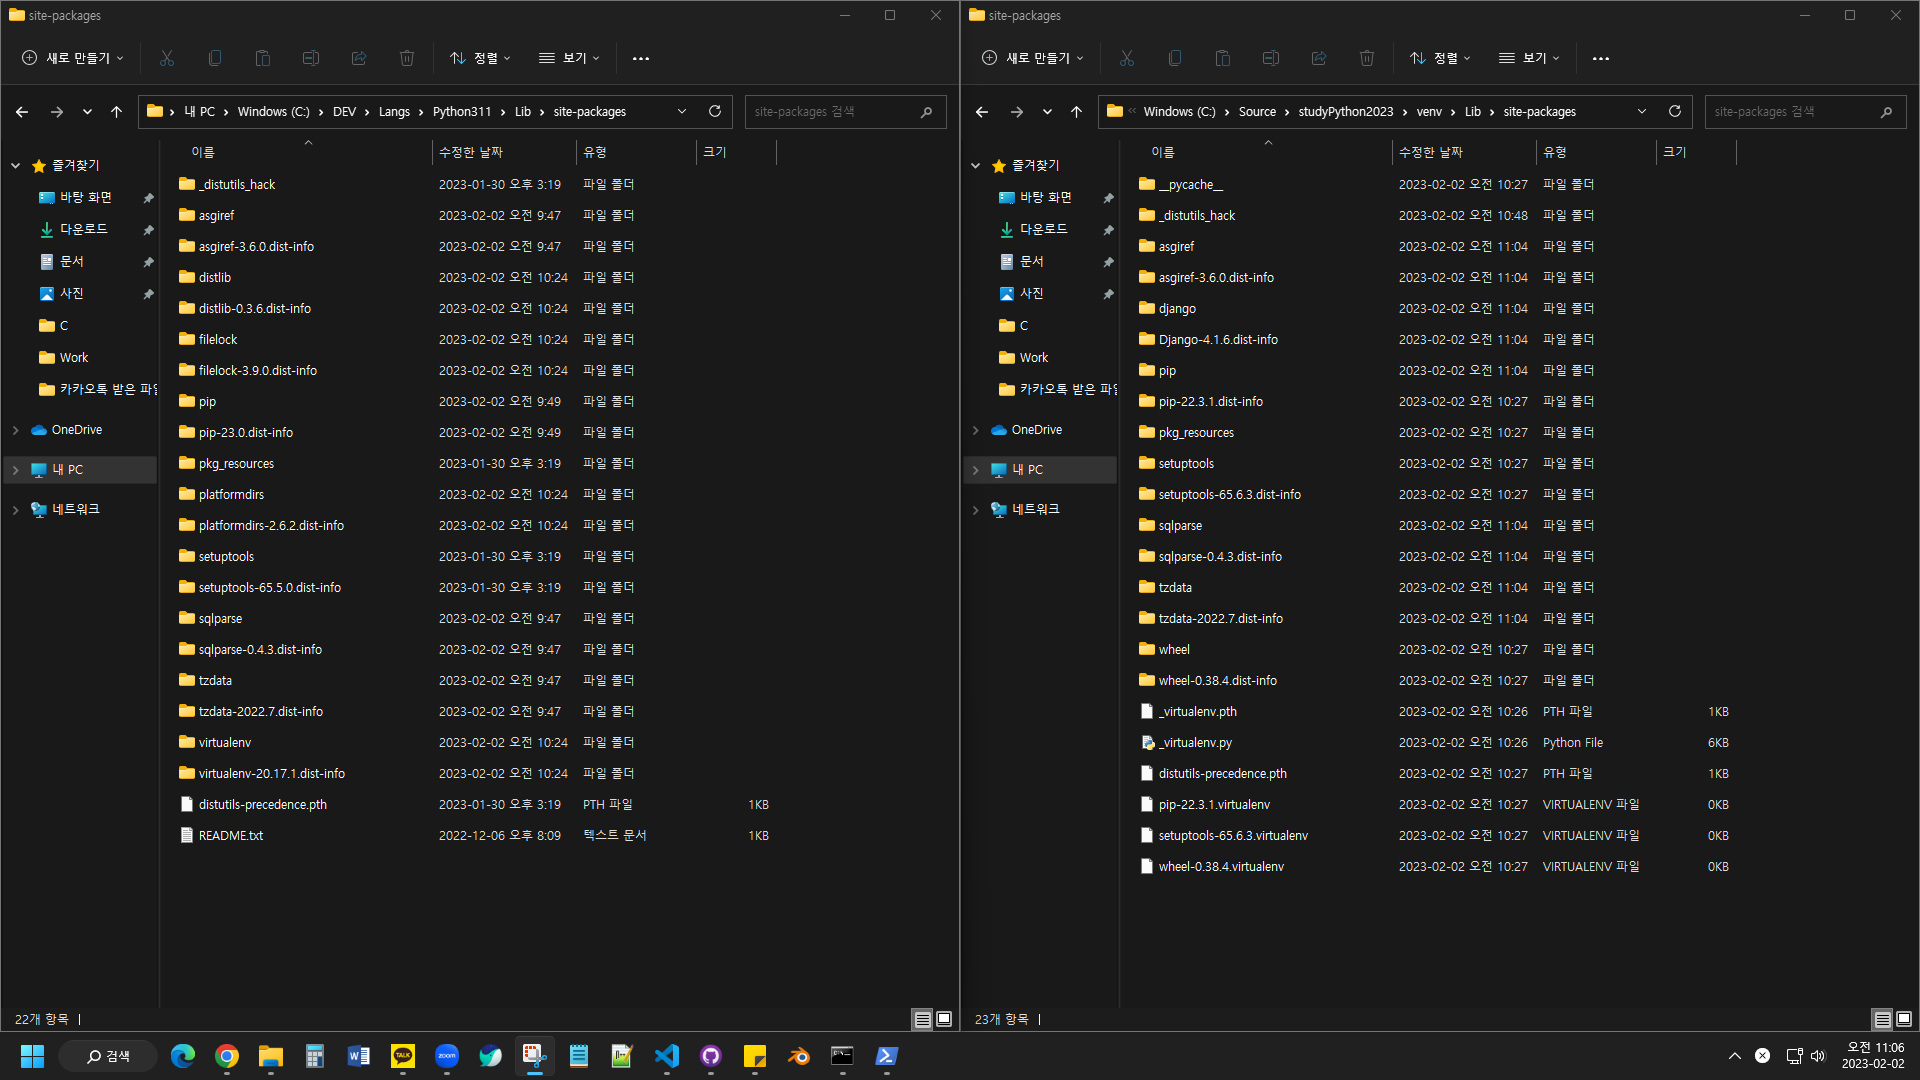Open the view menu in left window
1920x1080 pixels.
pyautogui.click(x=569, y=58)
